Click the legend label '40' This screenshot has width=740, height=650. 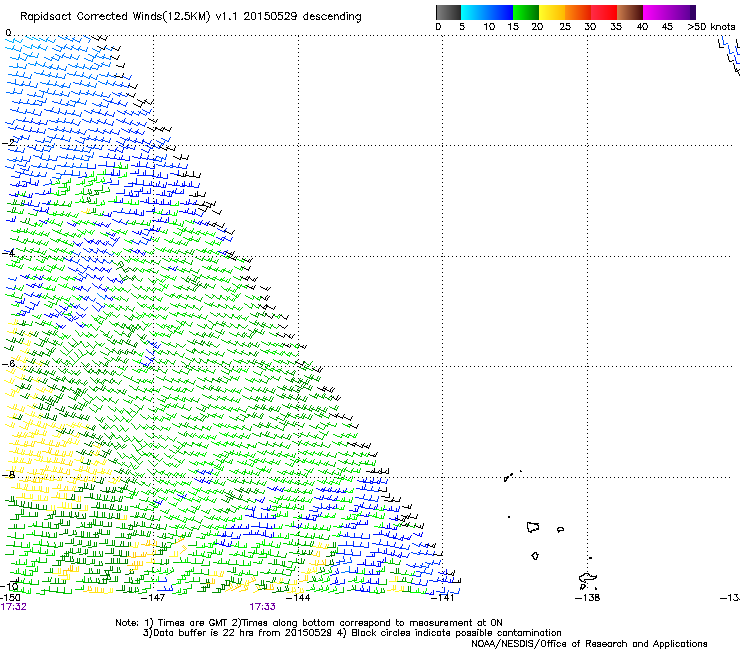pos(642,27)
